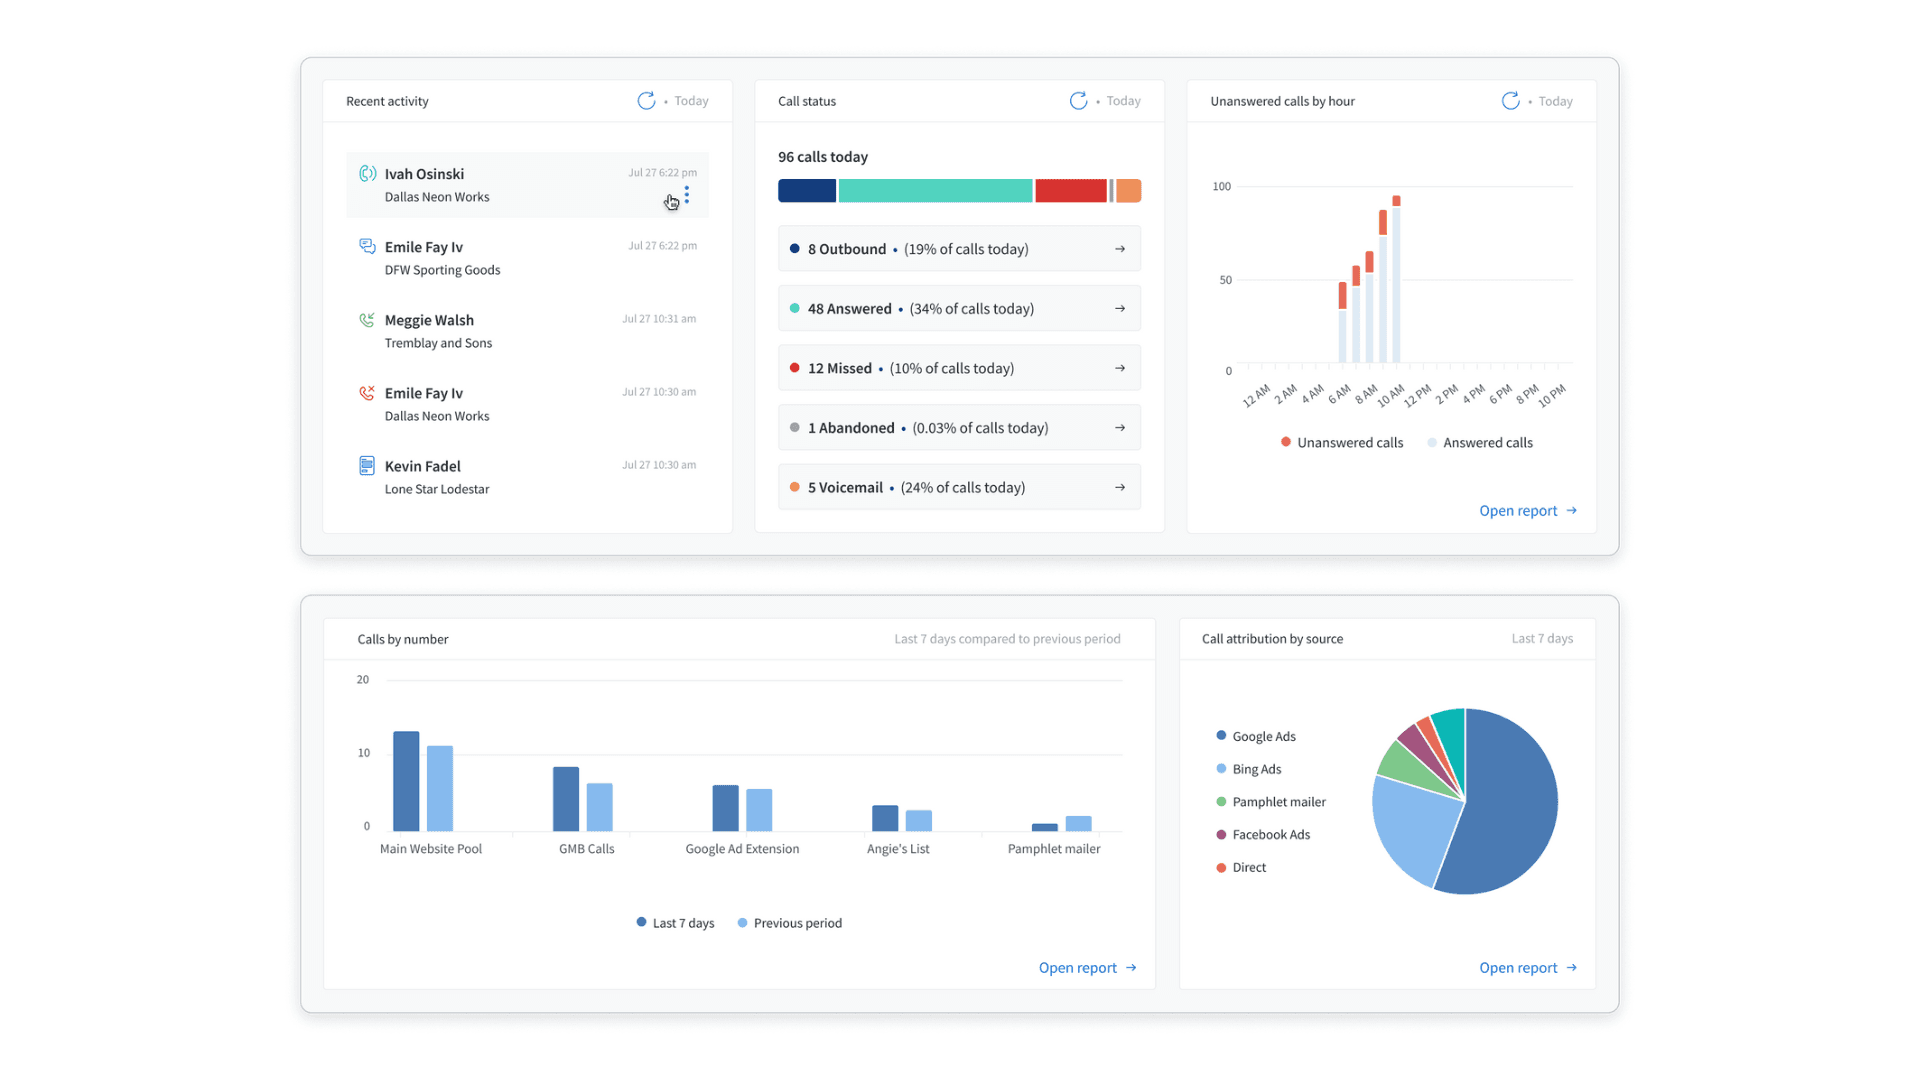Open the three-dot menu for Ivah Osinski

point(686,195)
